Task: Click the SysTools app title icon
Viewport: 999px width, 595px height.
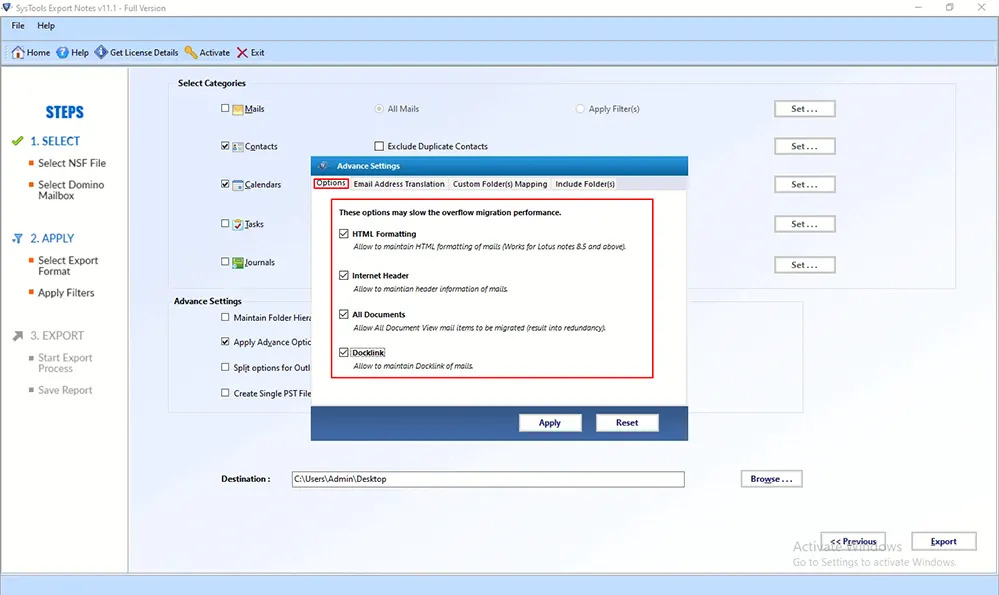Action: click(x=7, y=8)
